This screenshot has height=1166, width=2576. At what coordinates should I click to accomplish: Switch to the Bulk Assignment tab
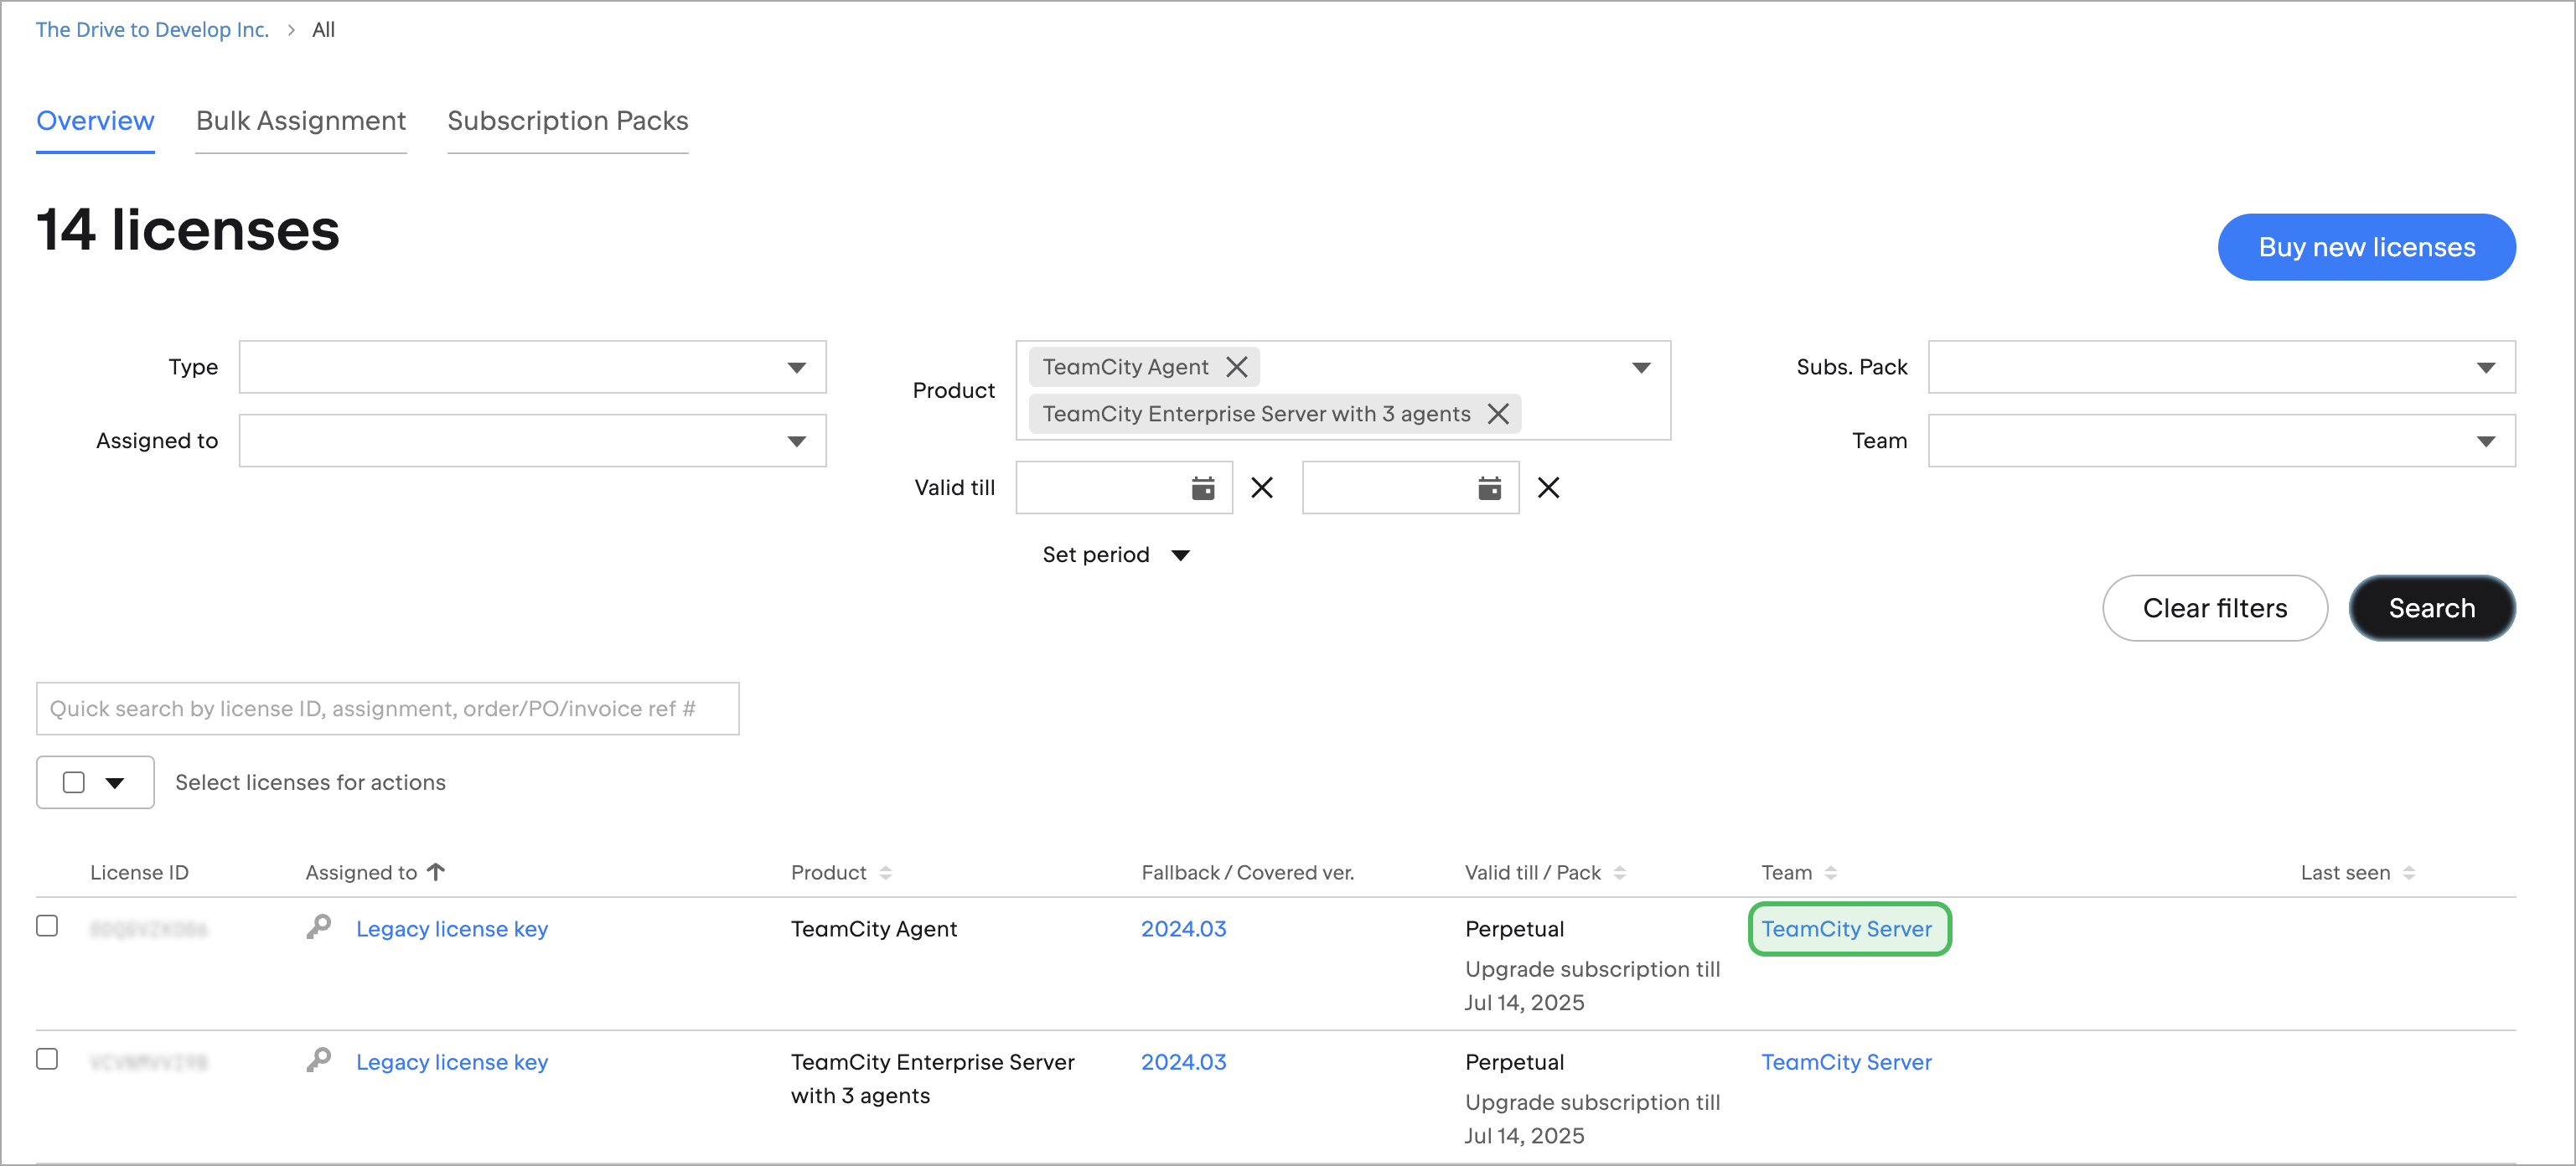(x=301, y=121)
